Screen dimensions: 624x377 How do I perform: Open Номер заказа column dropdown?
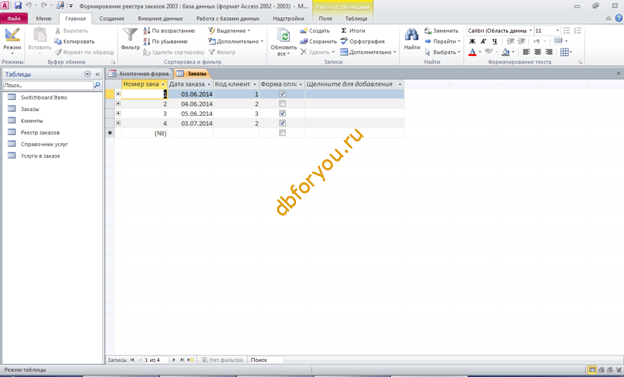(163, 84)
